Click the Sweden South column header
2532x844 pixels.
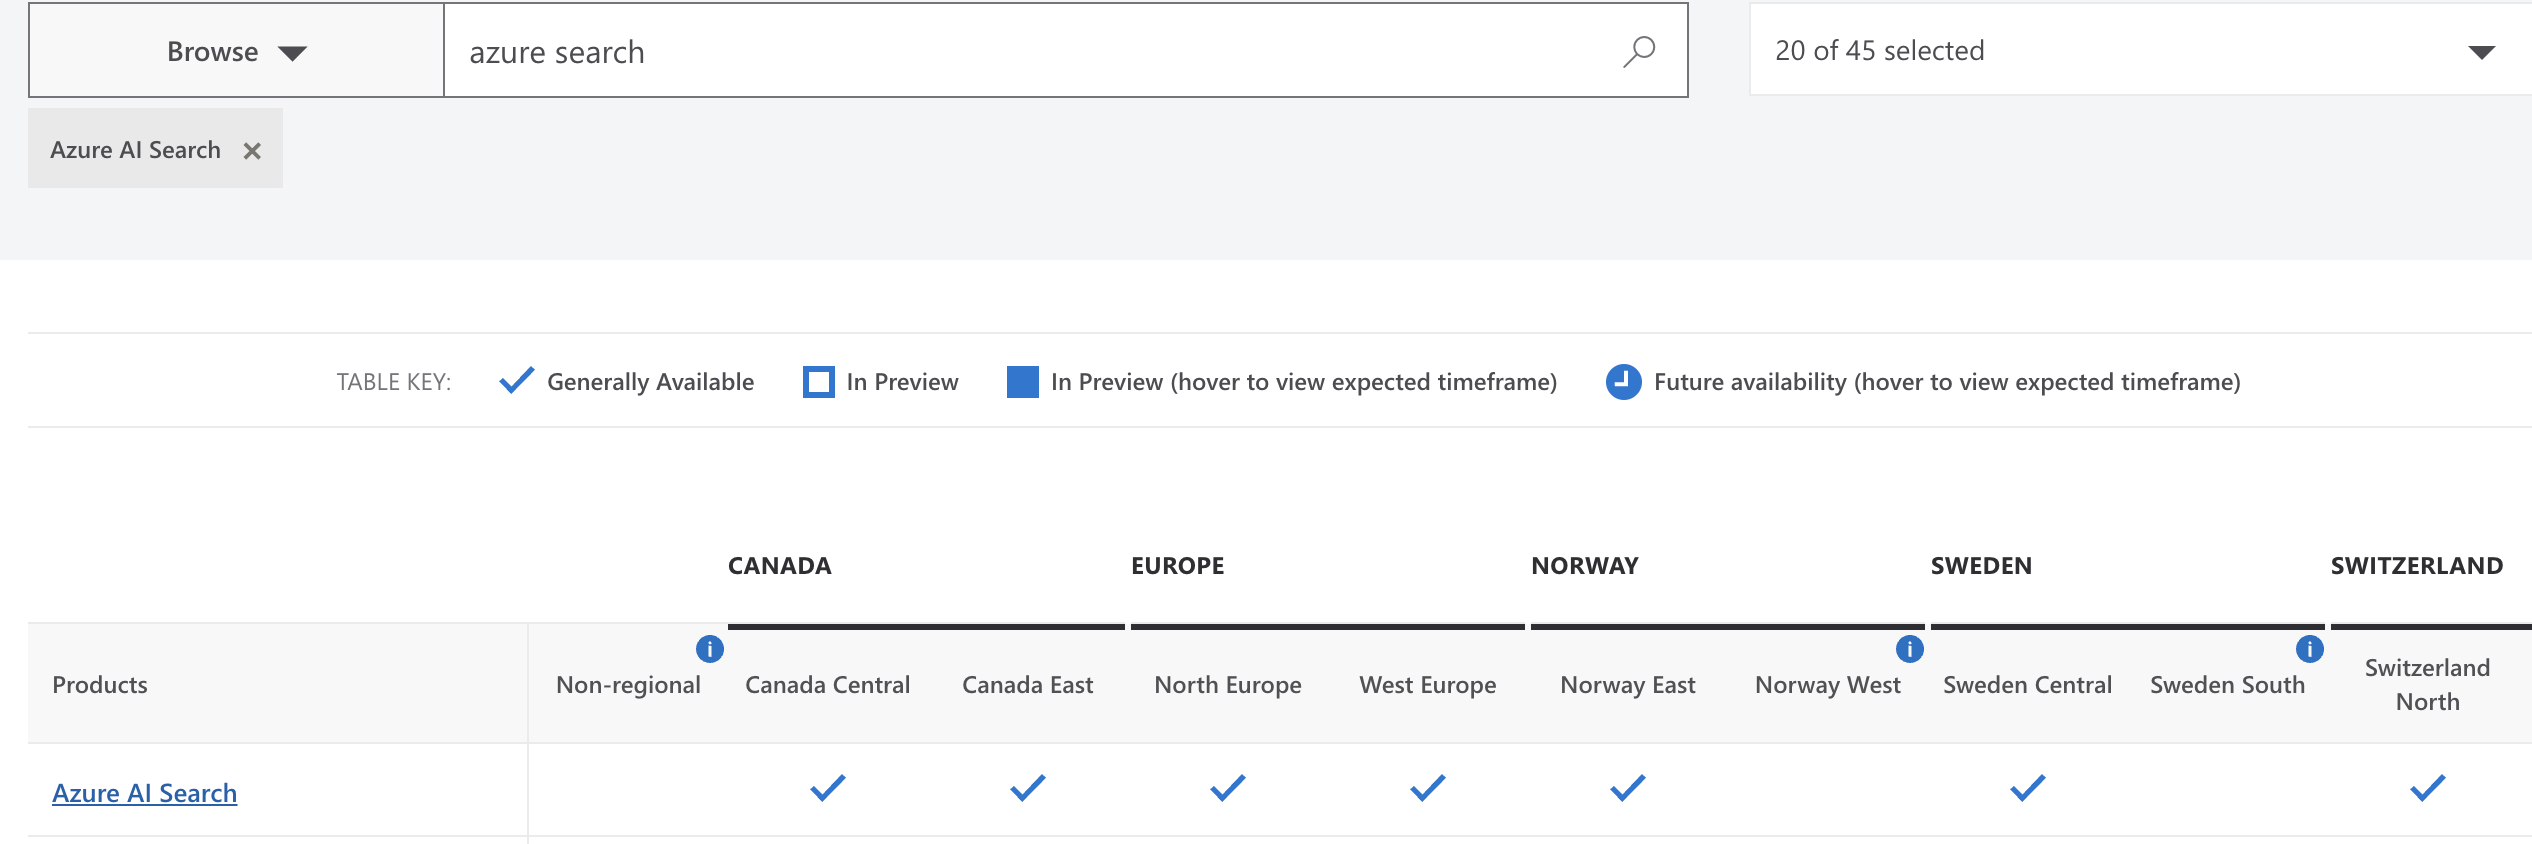pos(2228,685)
